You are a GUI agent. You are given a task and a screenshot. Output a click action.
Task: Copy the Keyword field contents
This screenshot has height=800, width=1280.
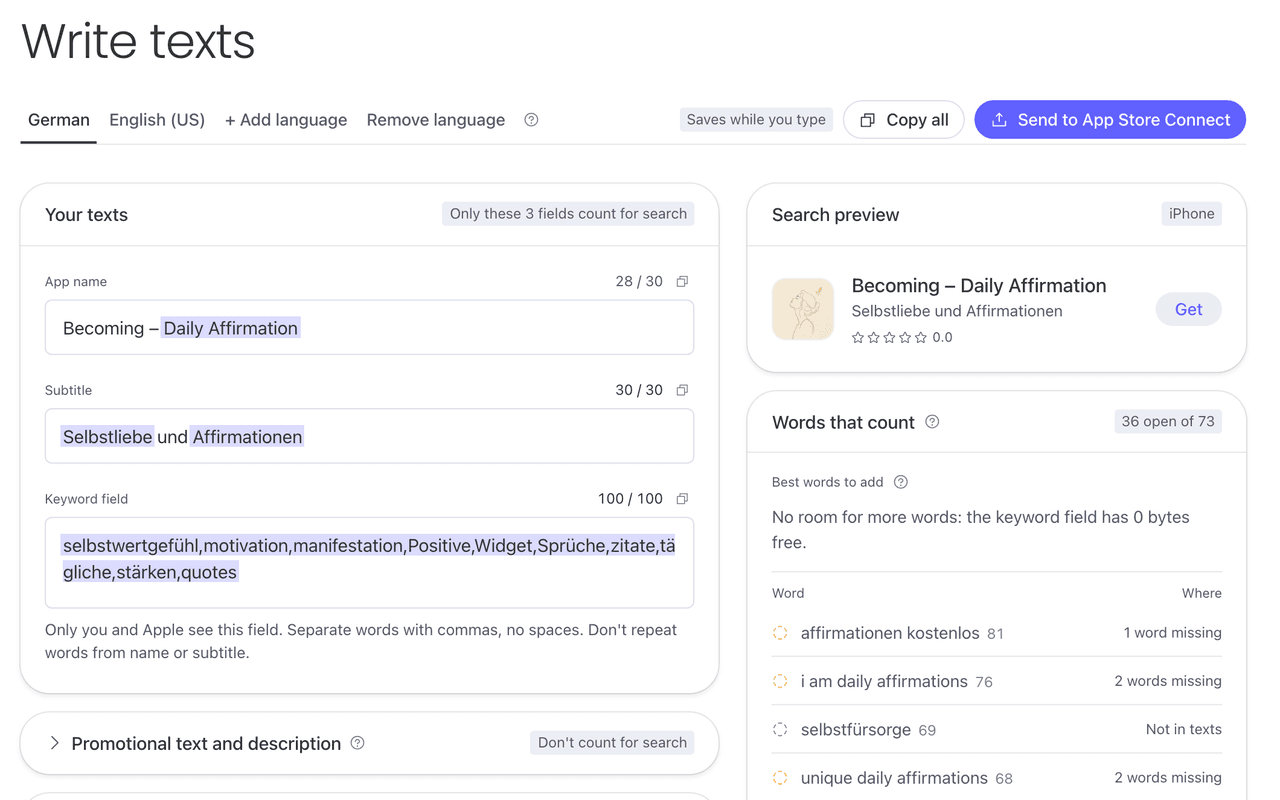coord(682,499)
